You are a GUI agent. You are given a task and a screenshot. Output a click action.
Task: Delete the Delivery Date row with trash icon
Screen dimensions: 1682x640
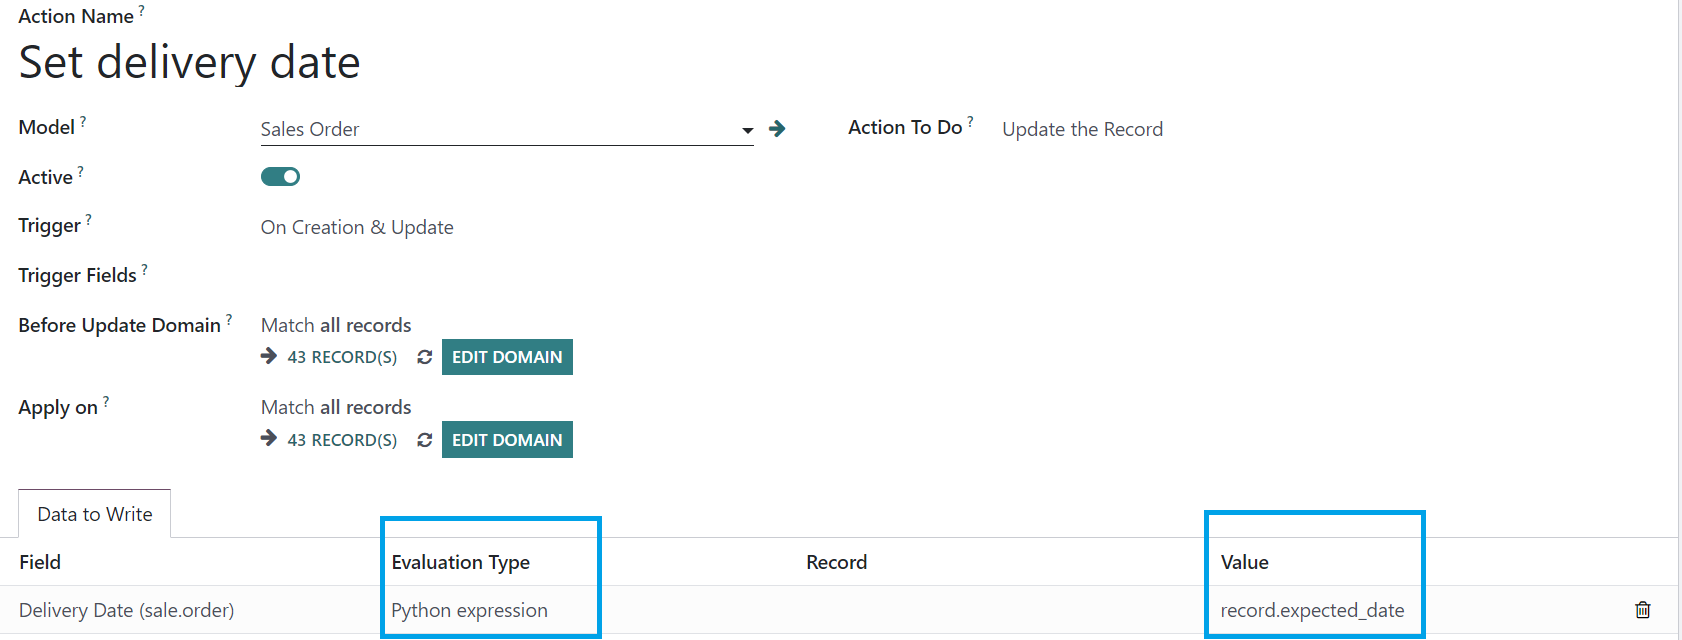point(1642,610)
